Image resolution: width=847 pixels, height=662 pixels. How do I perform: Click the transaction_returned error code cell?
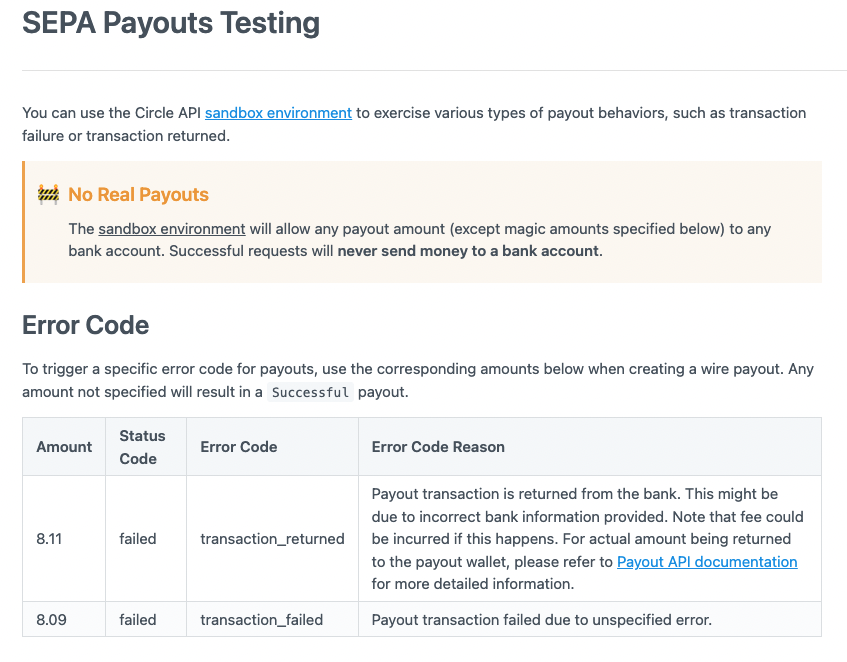pyautogui.click(x=272, y=539)
